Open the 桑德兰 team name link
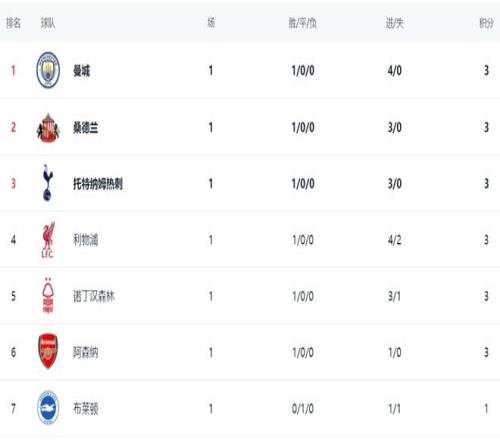Image resolution: width=500 pixels, height=440 pixels. tap(85, 128)
